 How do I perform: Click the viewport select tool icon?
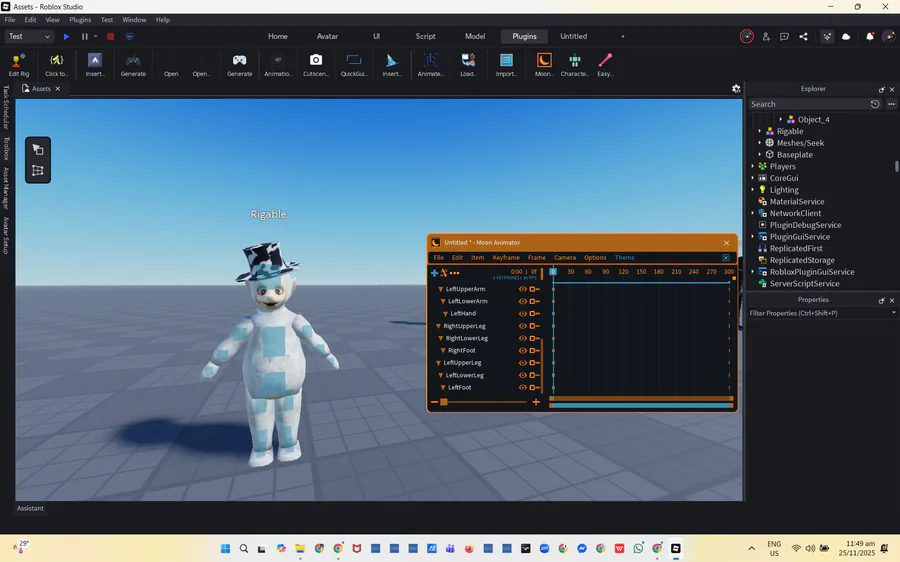(38, 150)
